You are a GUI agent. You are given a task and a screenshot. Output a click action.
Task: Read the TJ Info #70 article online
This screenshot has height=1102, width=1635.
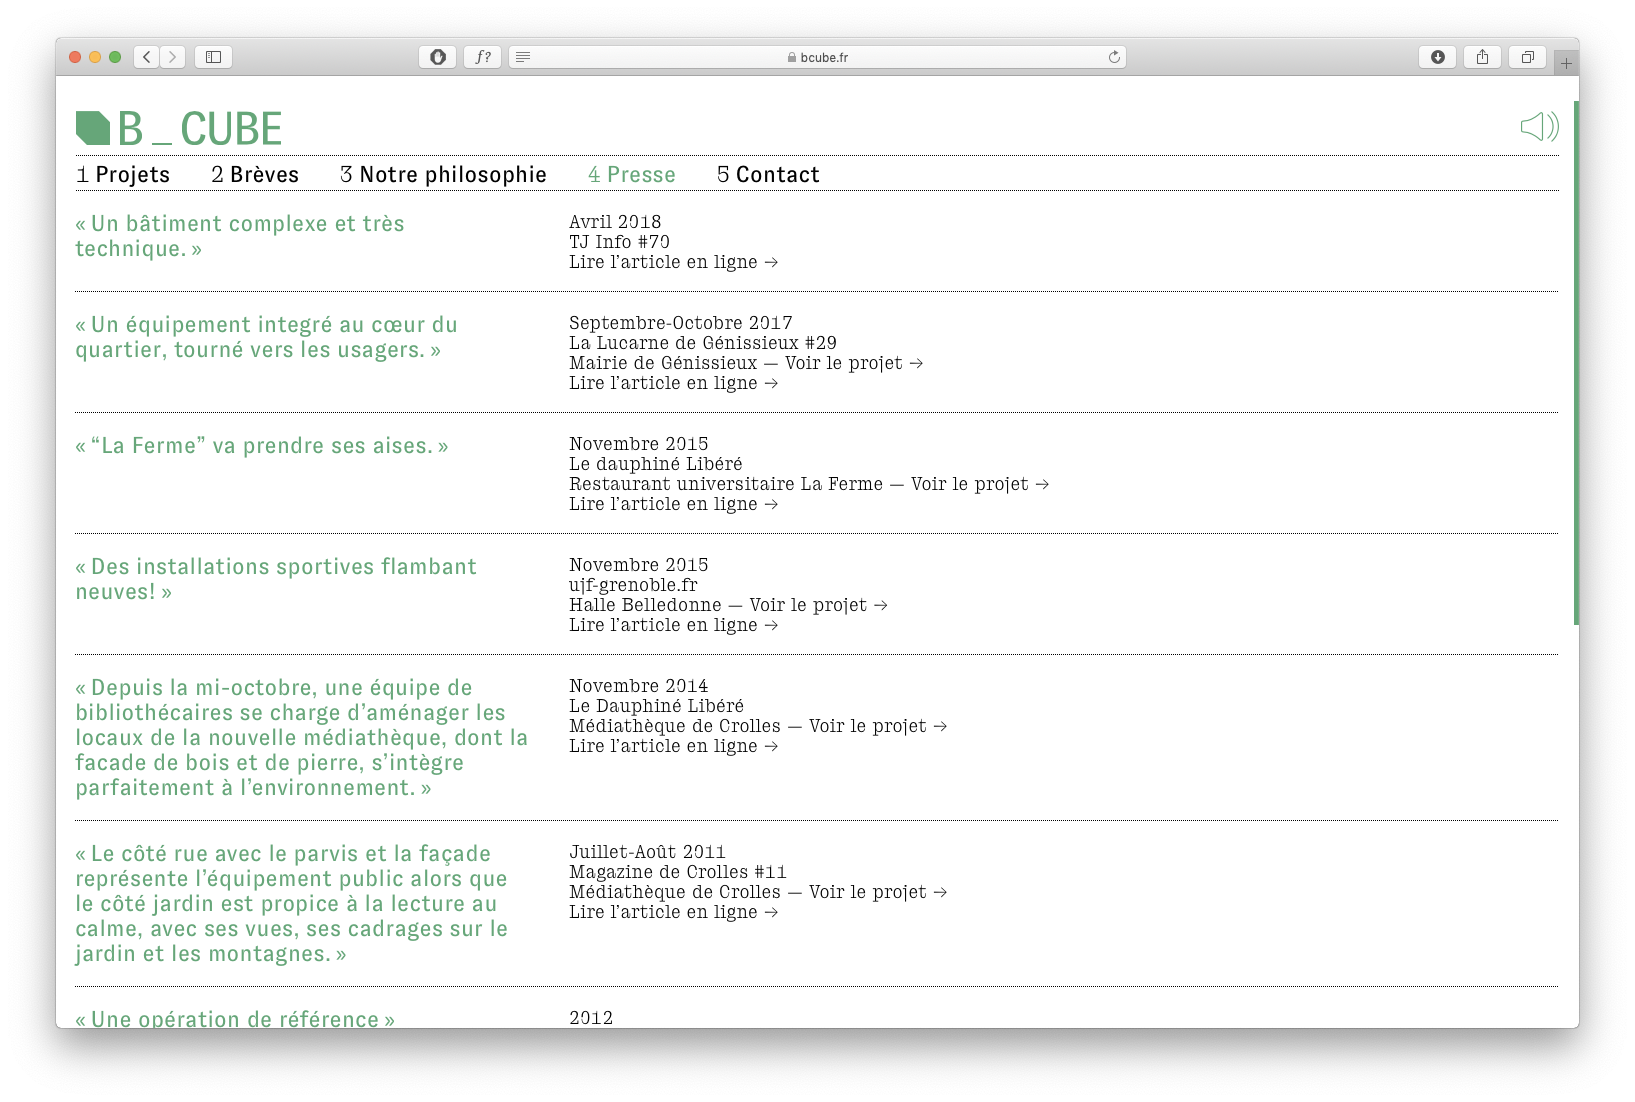point(673,262)
